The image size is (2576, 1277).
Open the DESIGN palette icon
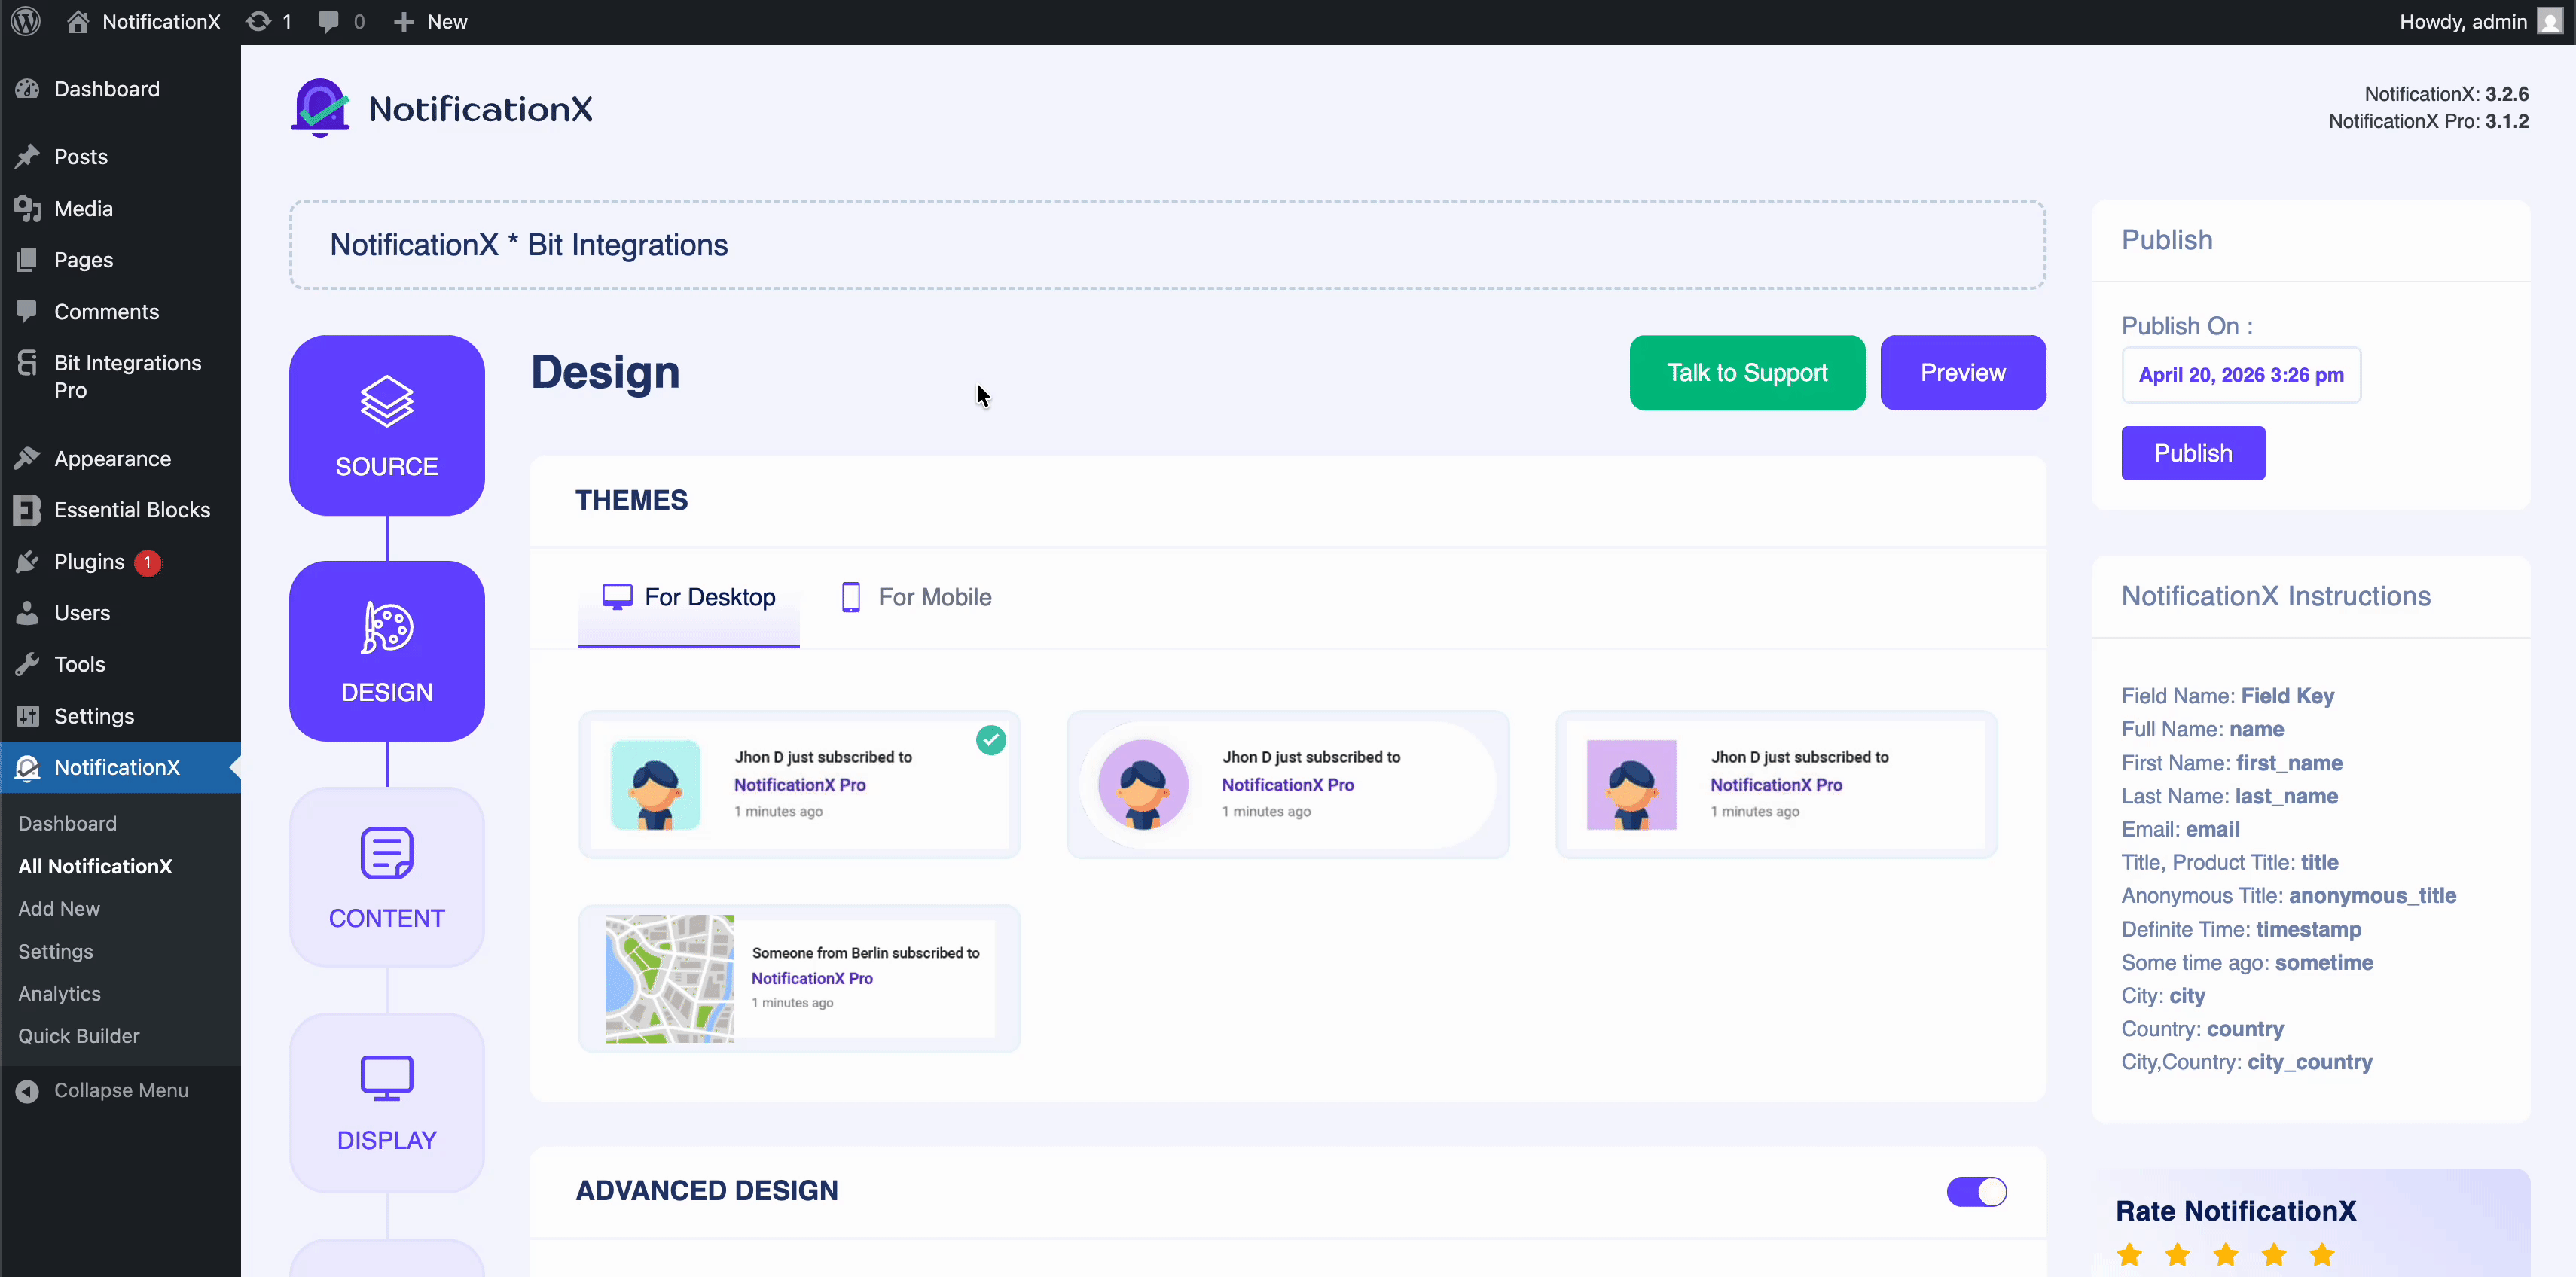click(386, 629)
